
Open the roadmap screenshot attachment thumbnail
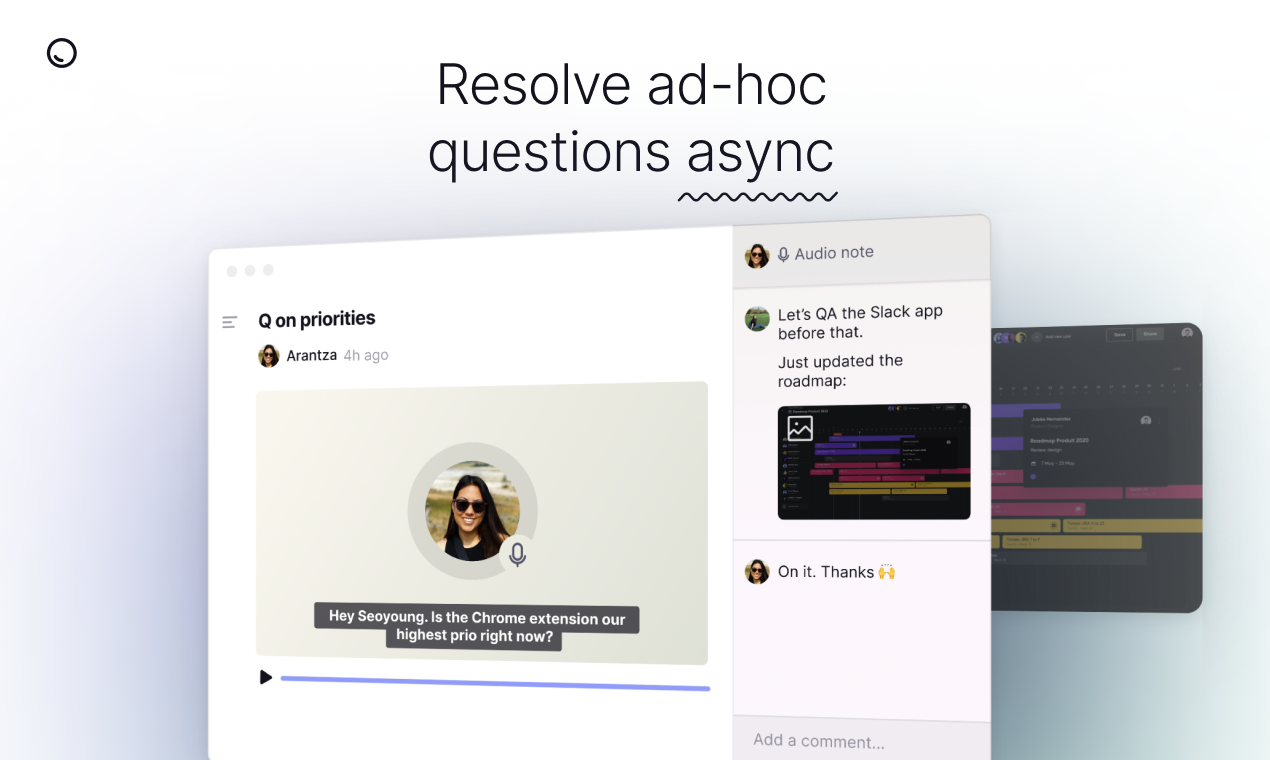(x=874, y=461)
